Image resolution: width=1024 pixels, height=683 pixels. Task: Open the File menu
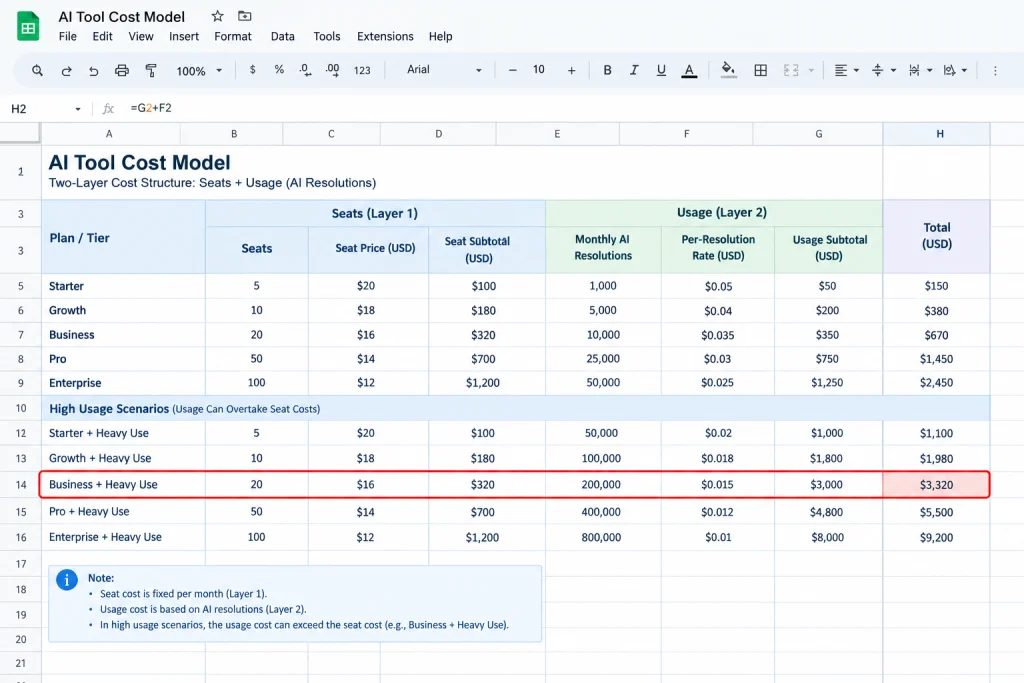pos(67,37)
